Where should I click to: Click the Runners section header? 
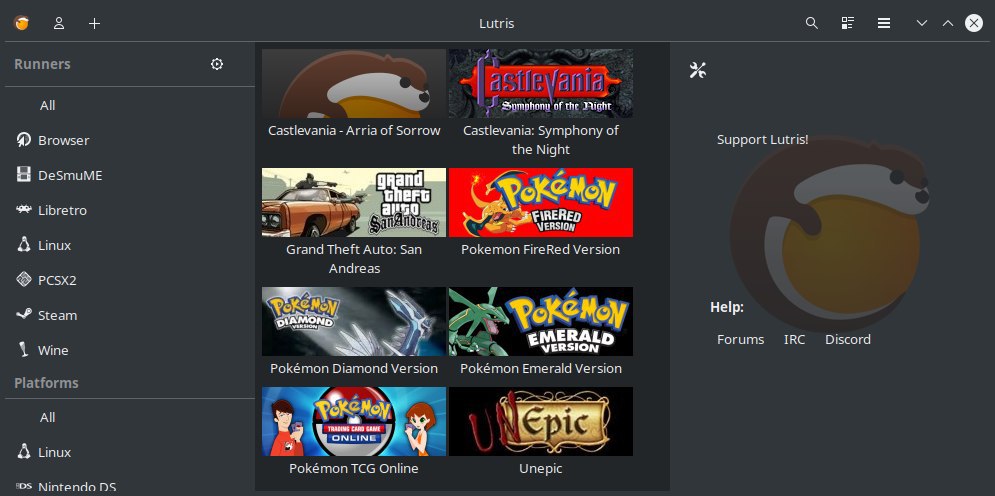click(43, 64)
